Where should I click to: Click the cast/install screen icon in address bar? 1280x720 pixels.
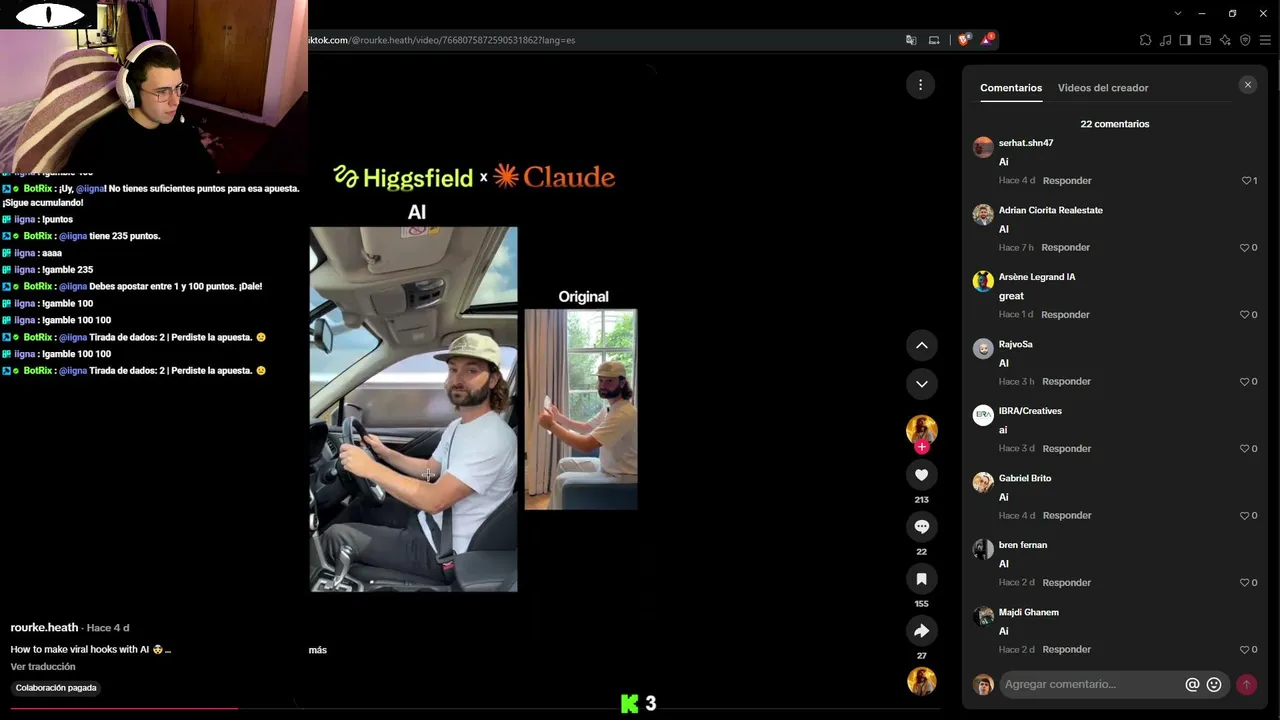click(x=934, y=40)
